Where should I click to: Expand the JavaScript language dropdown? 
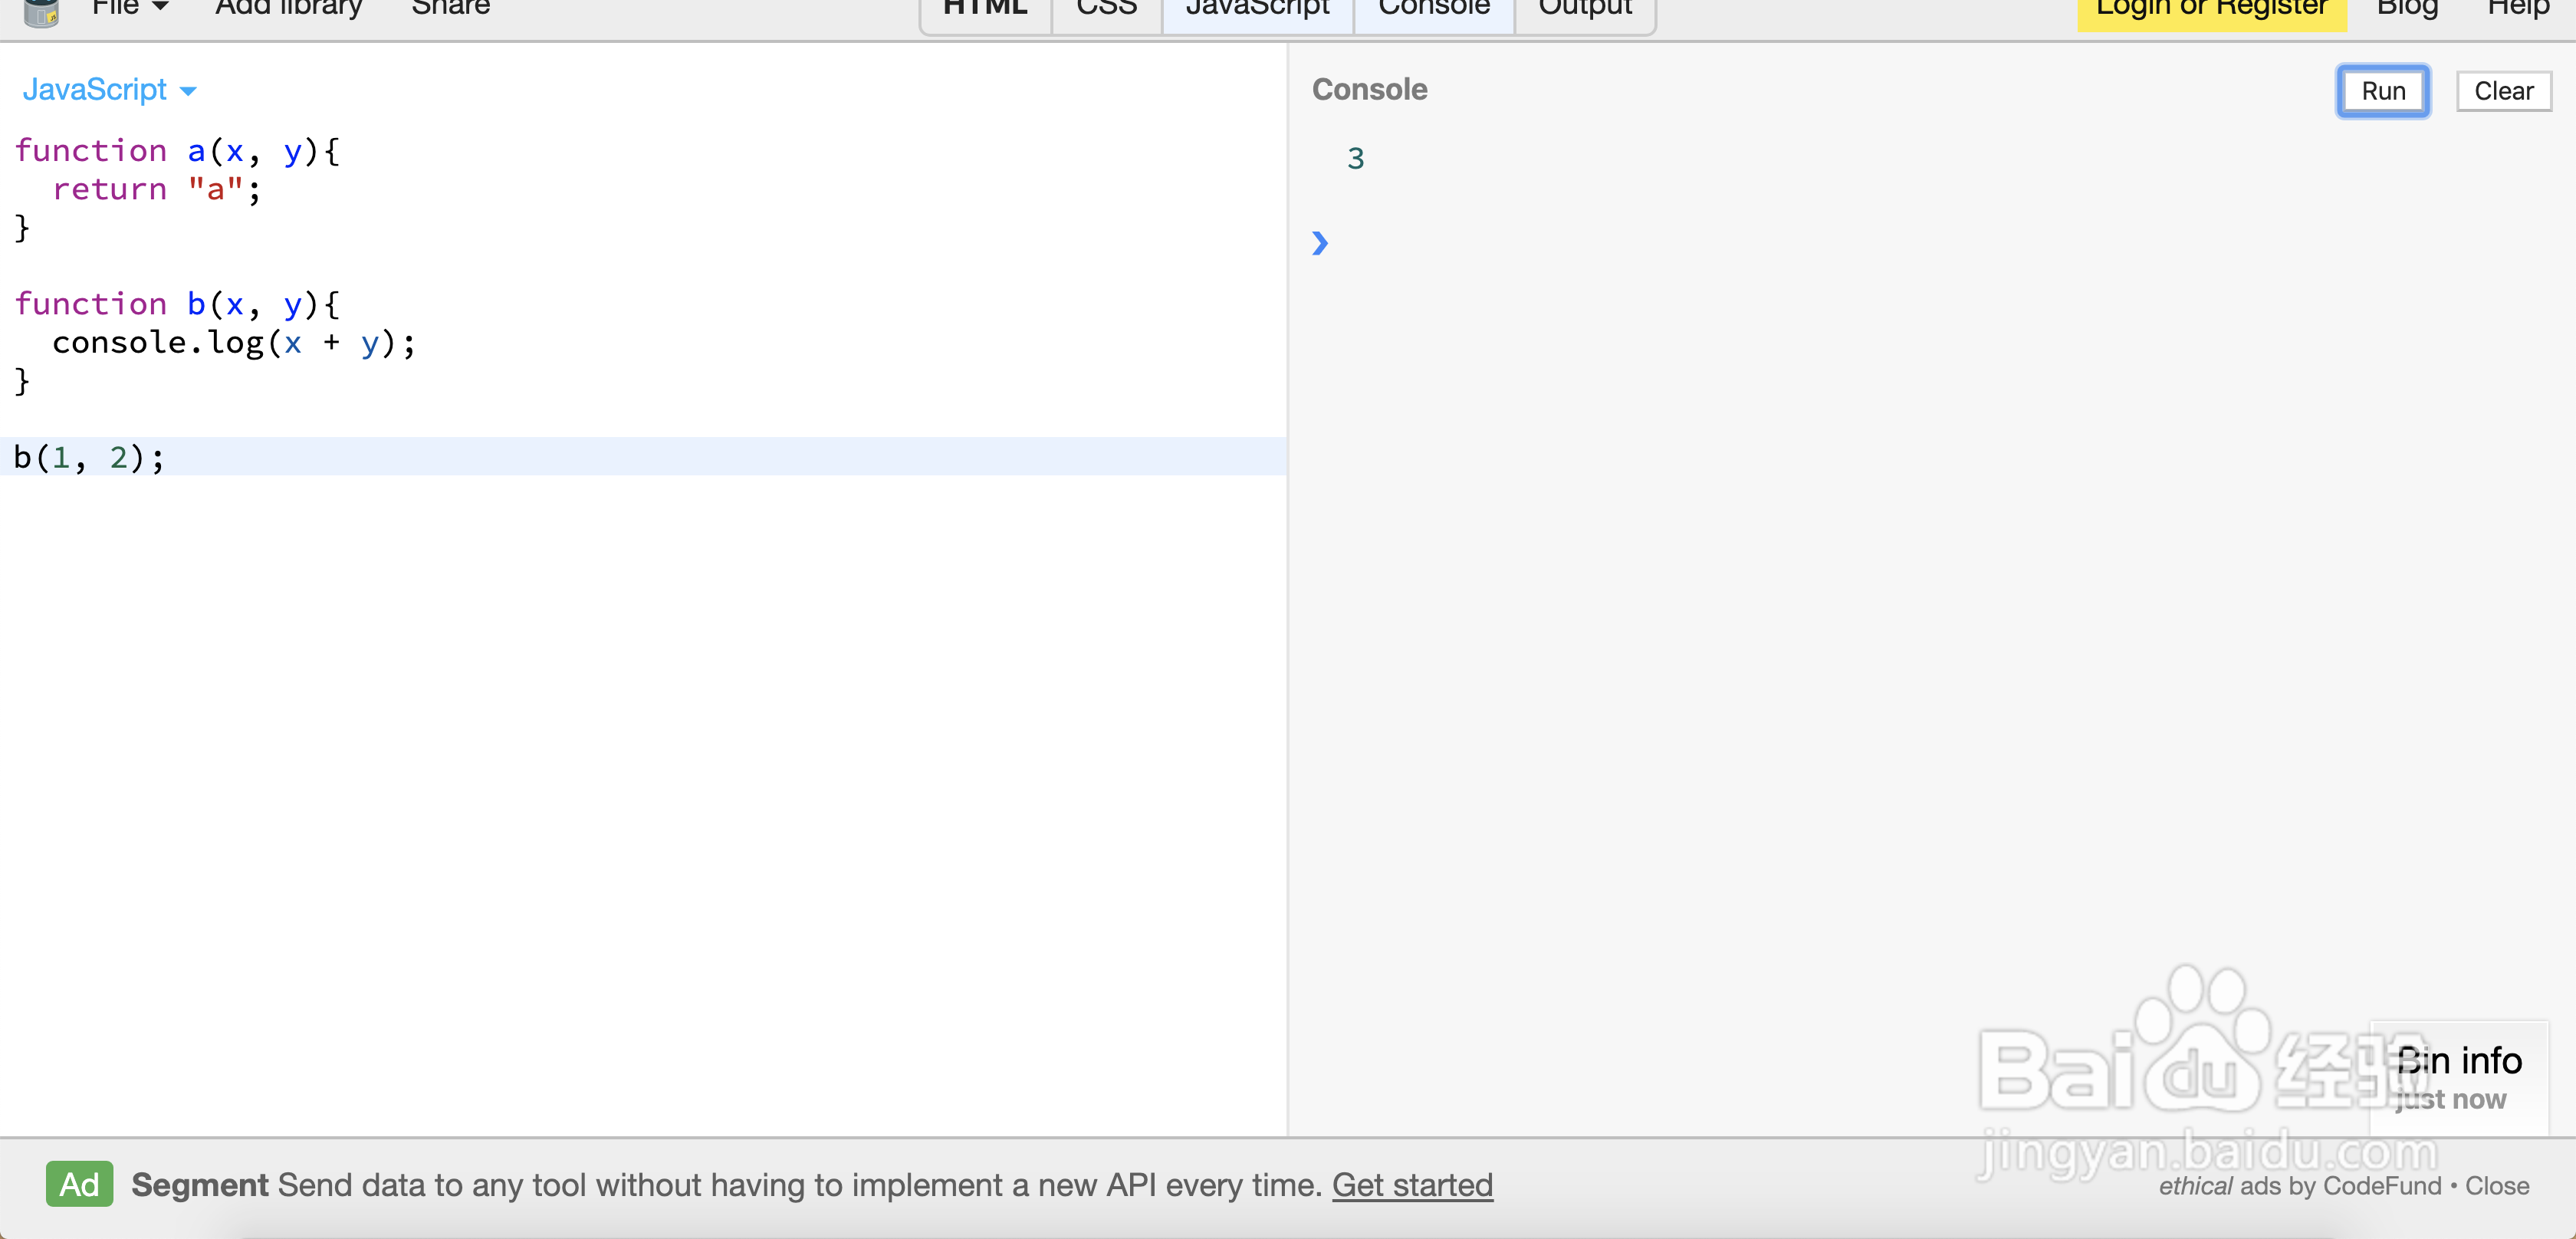tap(95, 90)
